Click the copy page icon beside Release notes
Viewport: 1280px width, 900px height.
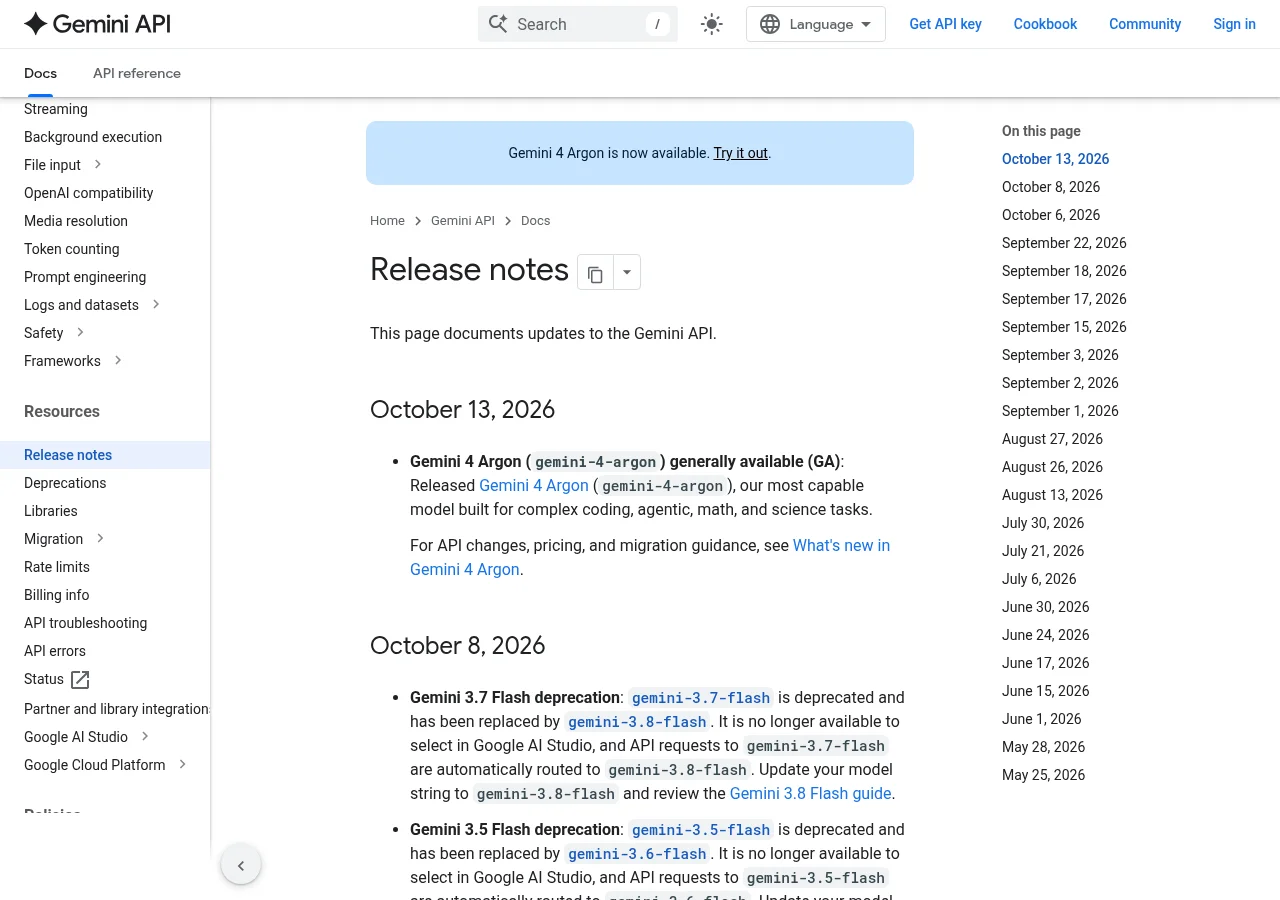(x=595, y=273)
